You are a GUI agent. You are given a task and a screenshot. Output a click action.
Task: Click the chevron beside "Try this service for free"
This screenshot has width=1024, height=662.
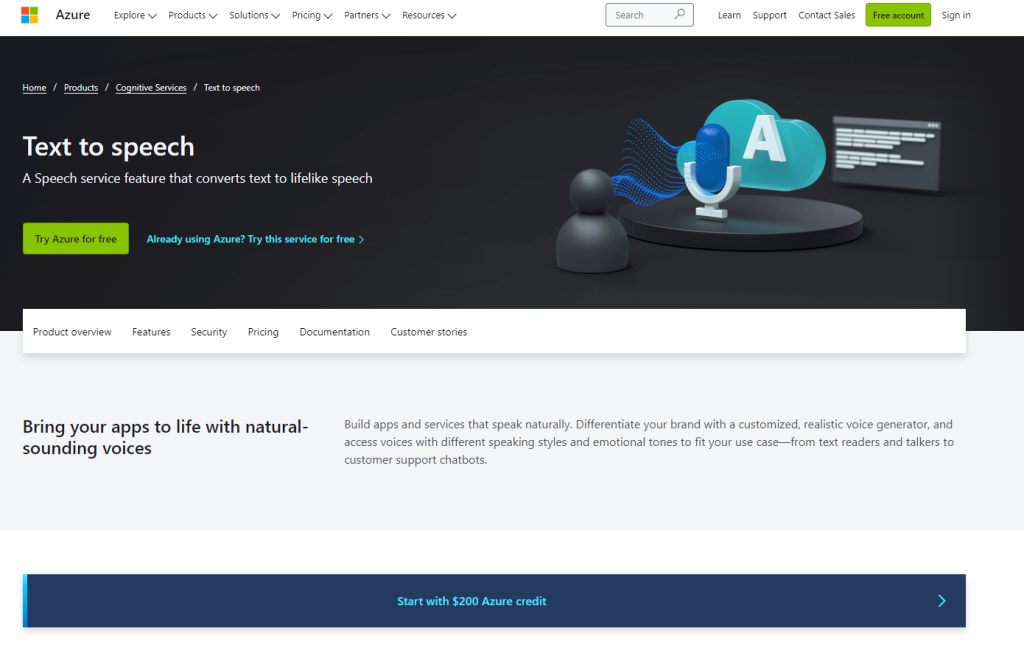[362, 239]
